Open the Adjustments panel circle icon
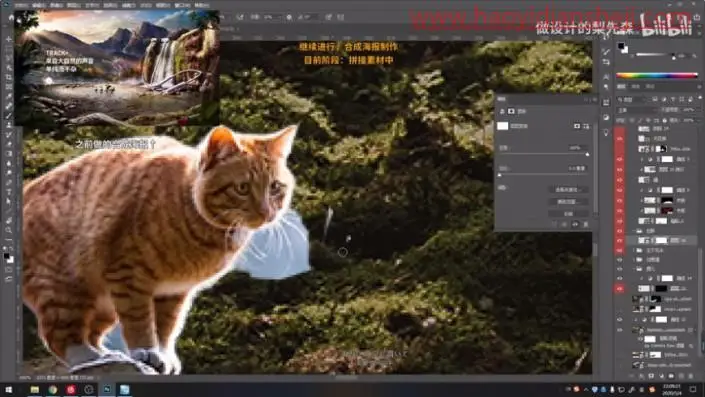Screen dimensions: 705x397 [x=606, y=117]
